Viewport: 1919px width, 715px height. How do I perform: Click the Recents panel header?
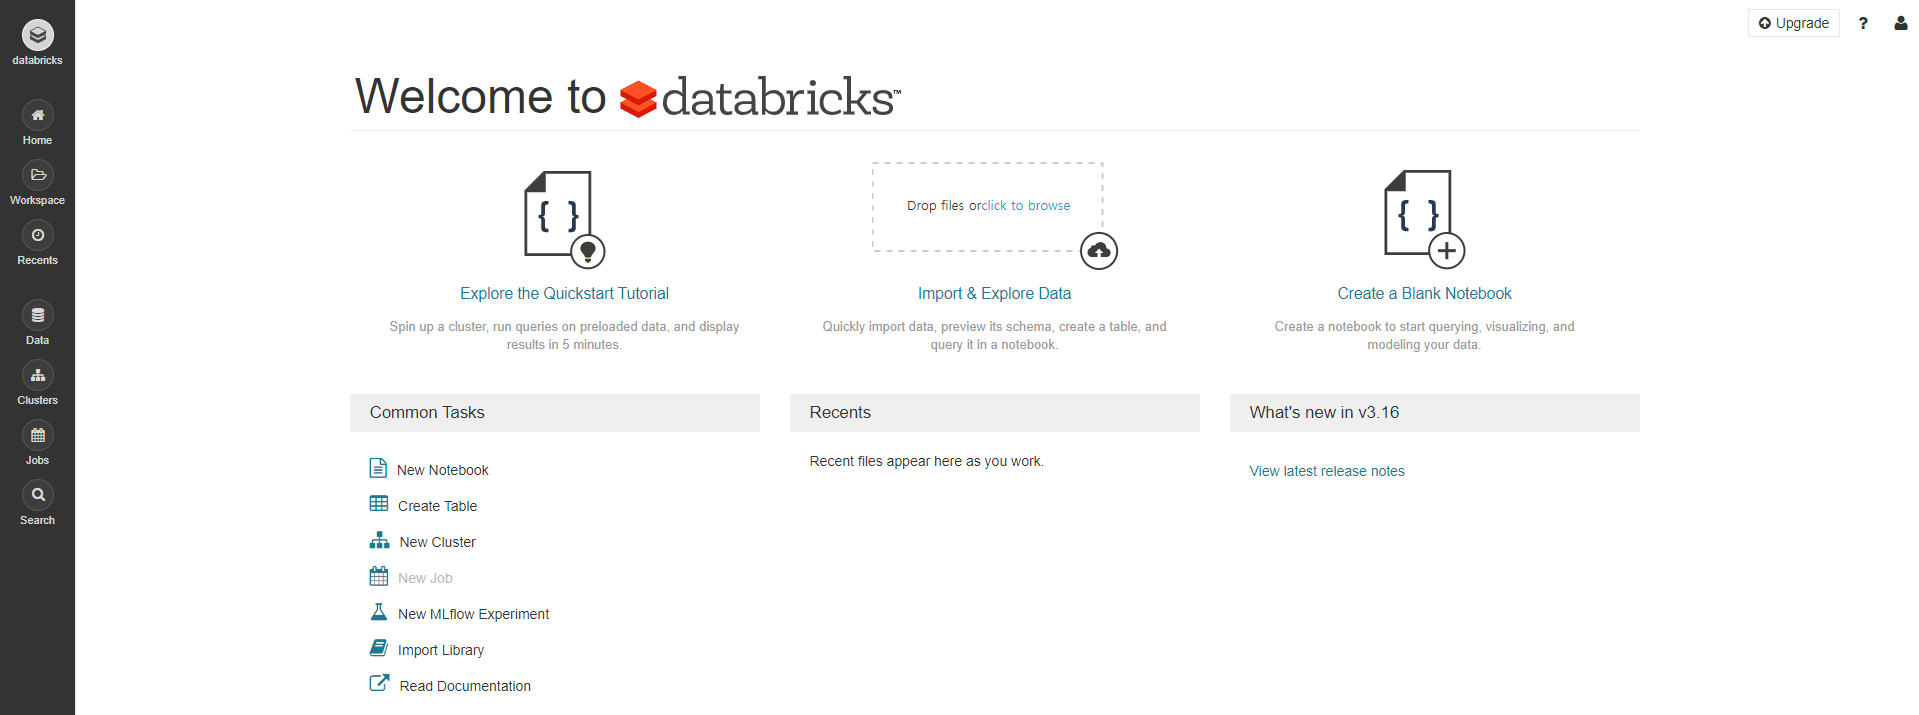click(995, 413)
